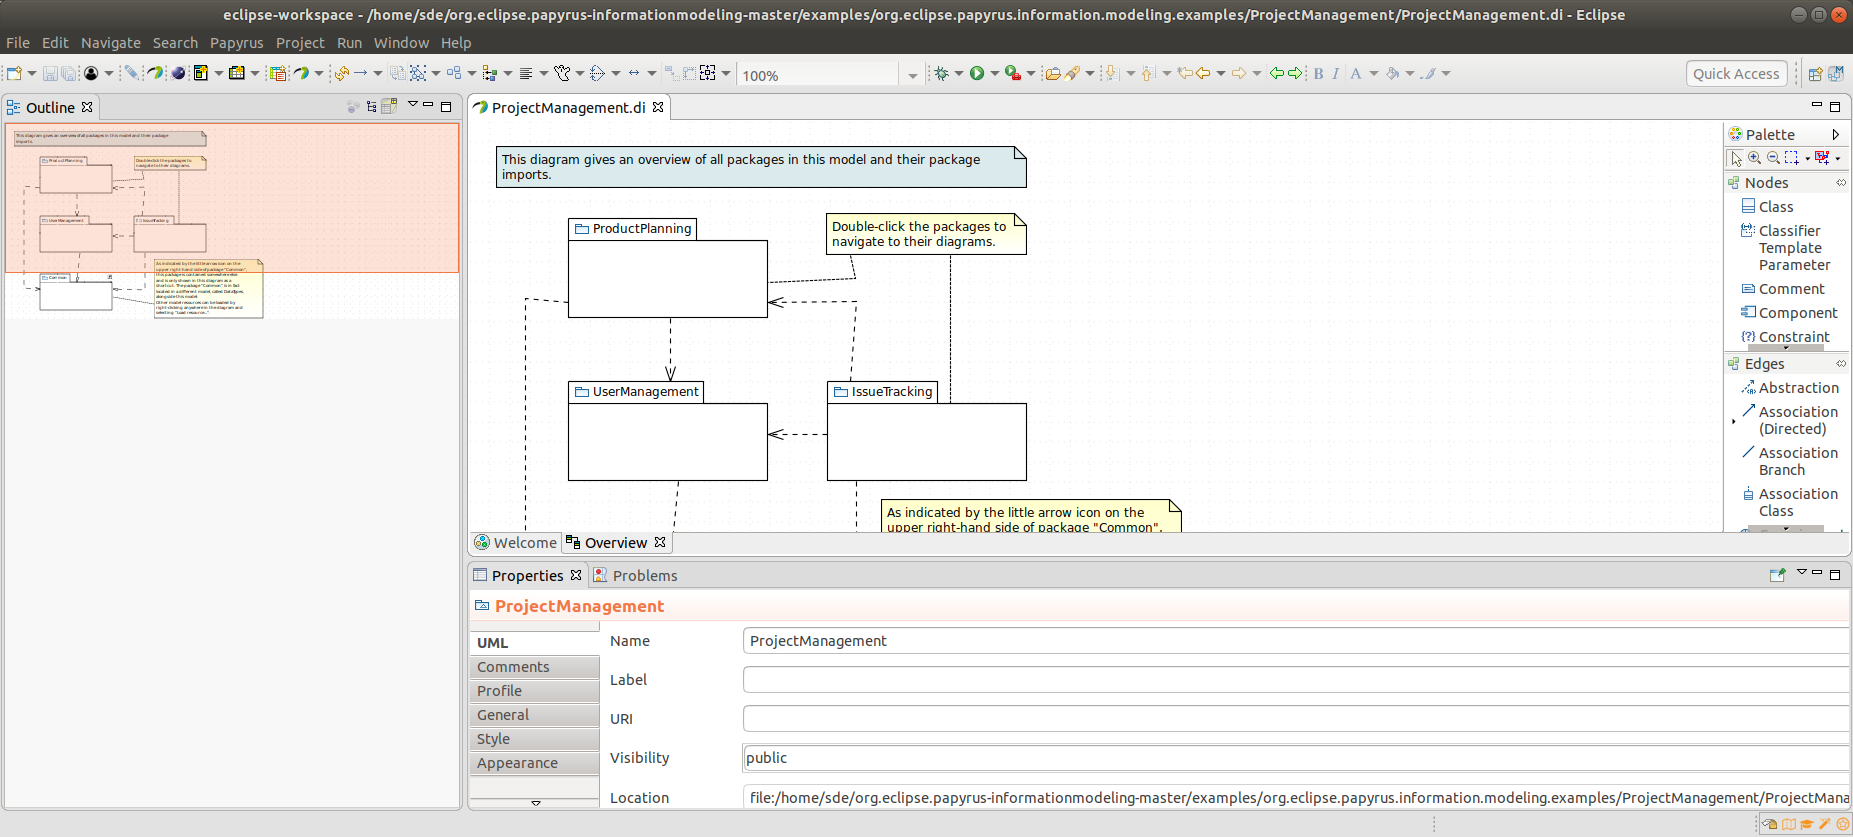
Task: Select the ProductPlanning package in diagram
Action: click(x=667, y=268)
